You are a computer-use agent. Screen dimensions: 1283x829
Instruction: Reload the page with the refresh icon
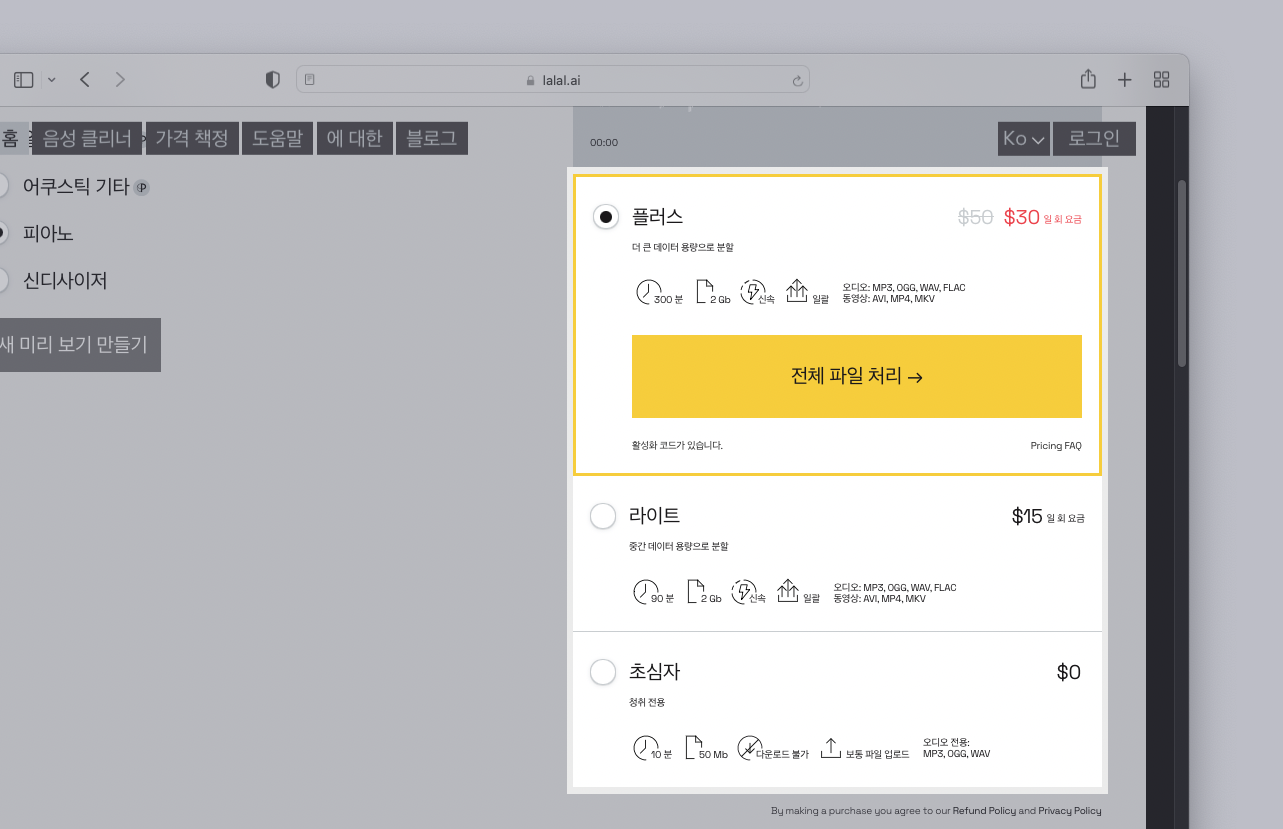pyautogui.click(x=797, y=80)
